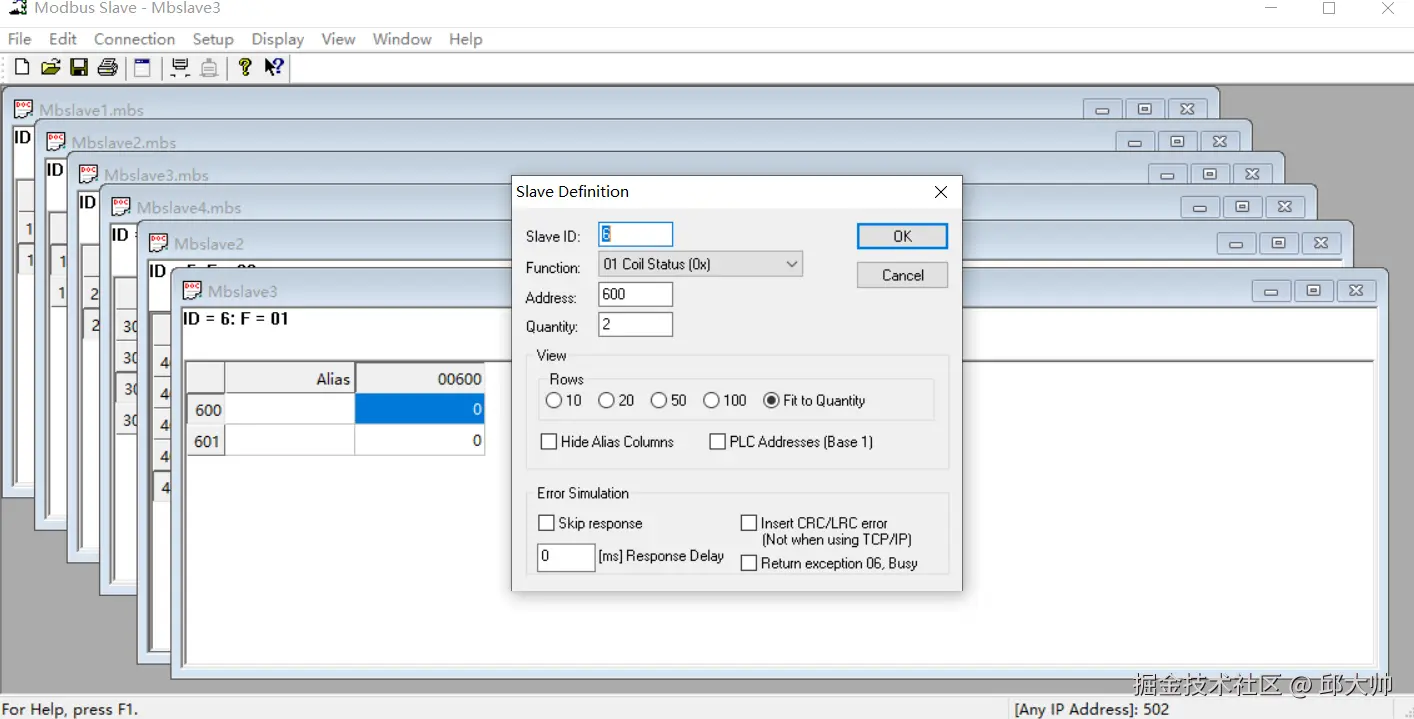Click the Mbslave4.mbs document icon

121,207
